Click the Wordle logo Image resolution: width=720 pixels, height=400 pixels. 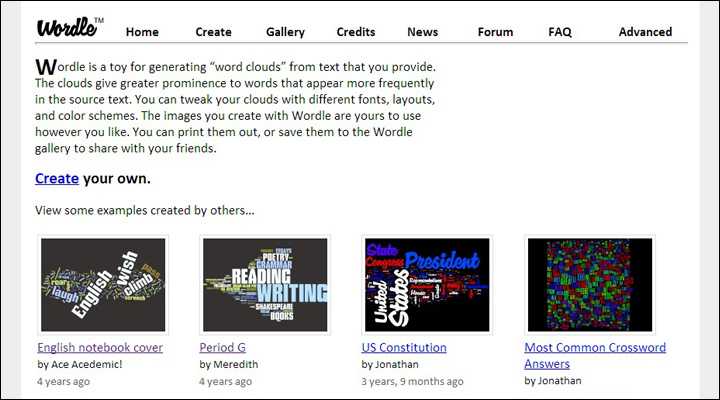[x=68, y=27]
